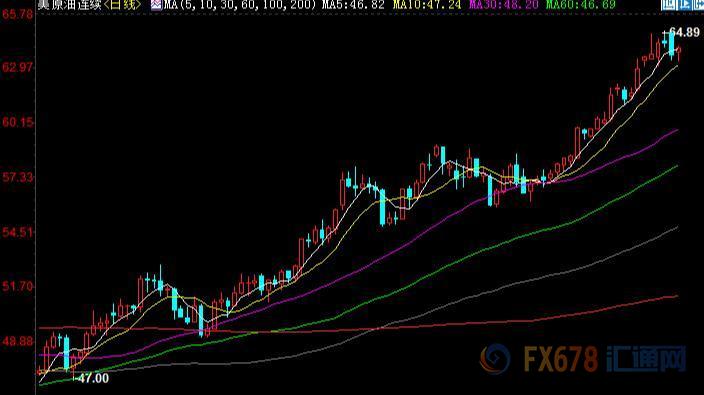The width and height of the screenshot is (704, 395).
Task: Click the 62.97 price axis label
Action: coord(18,67)
